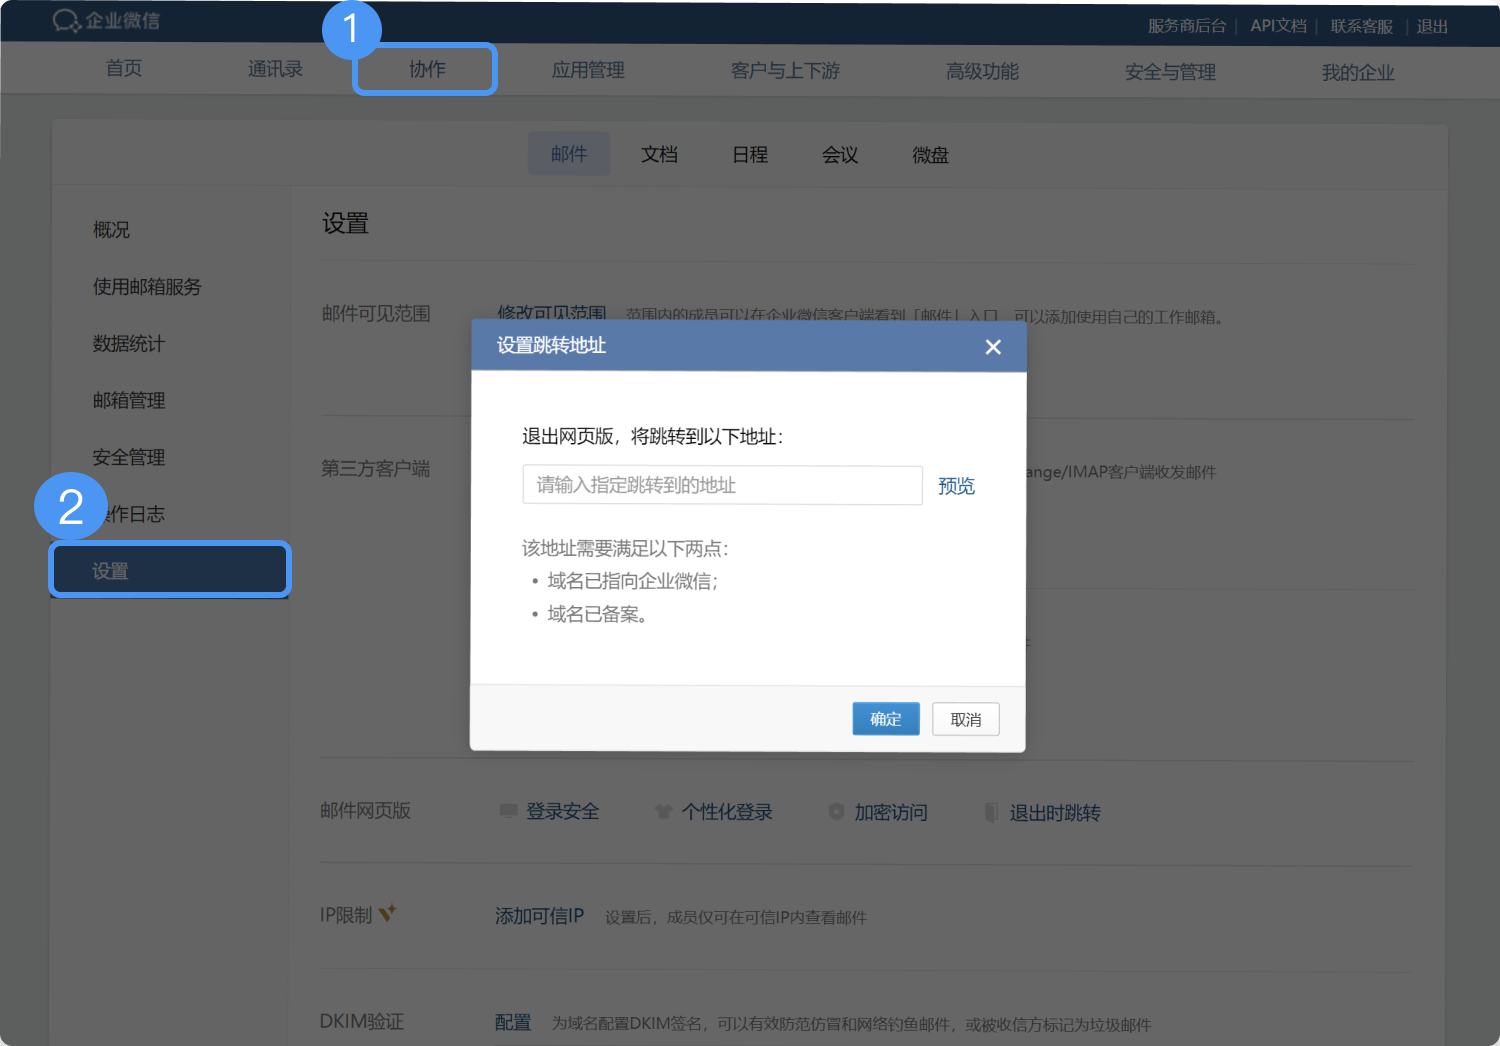Select the 协作 navigation item
The height and width of the screenshot is (1046, 1500).
[x=427, y=69]
